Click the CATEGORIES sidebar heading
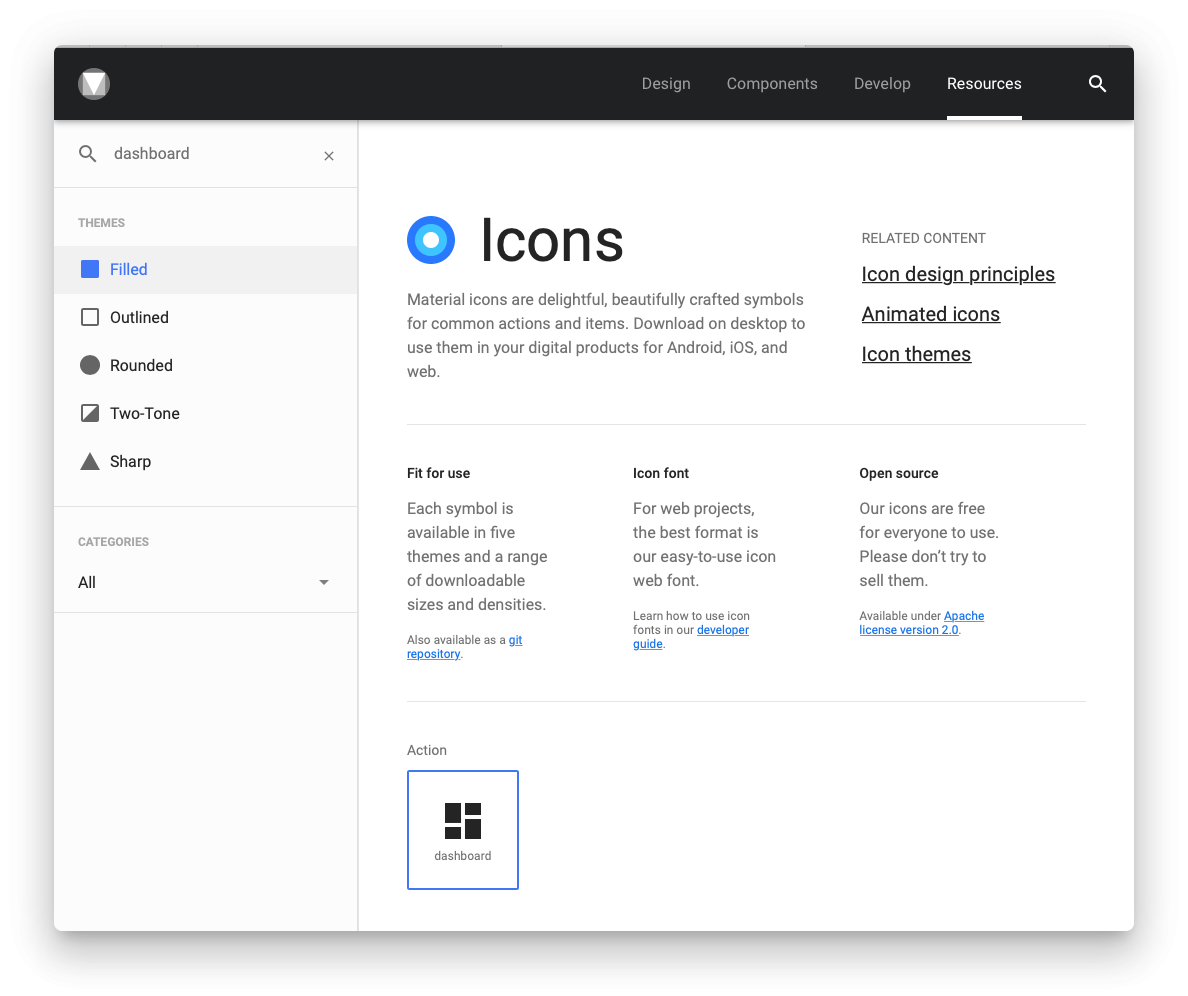This screenshot has width=1188, height=996. 114,542
